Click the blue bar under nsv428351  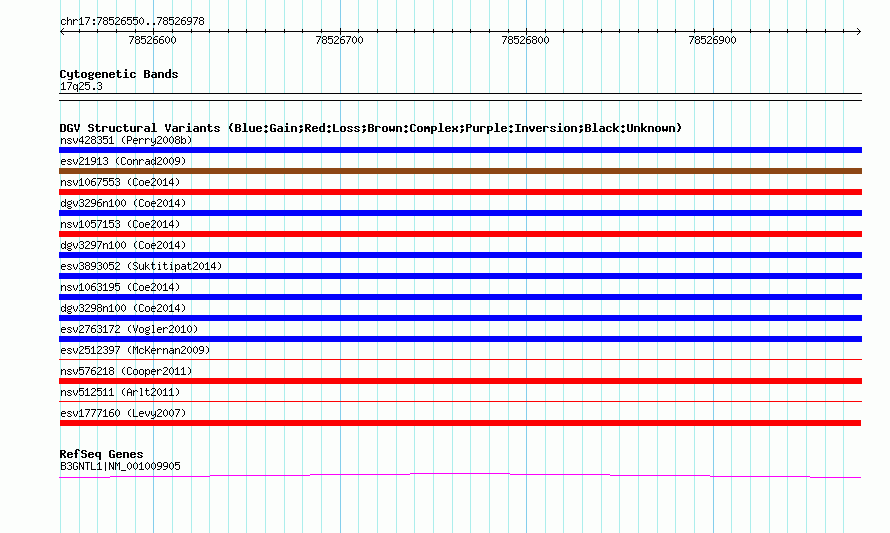[460, 150]
